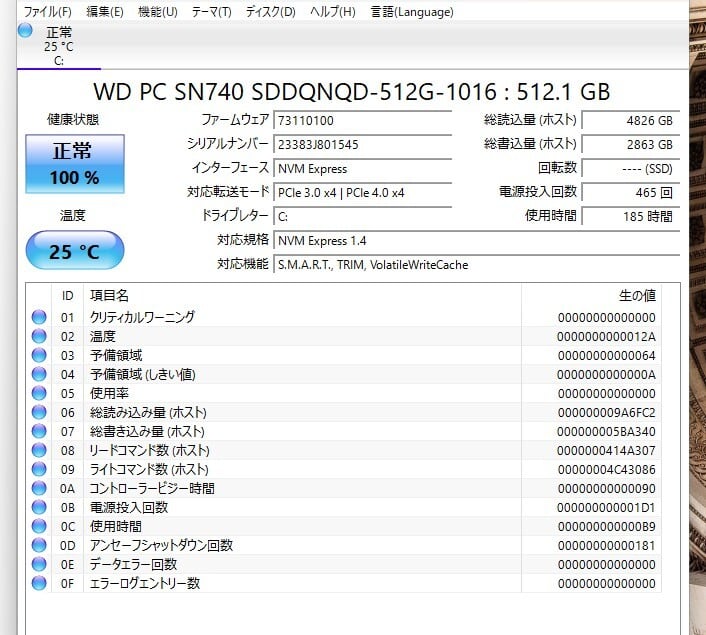Open the ディスク(D) menu
706x635 pixels.
click(x=270, y=12)
